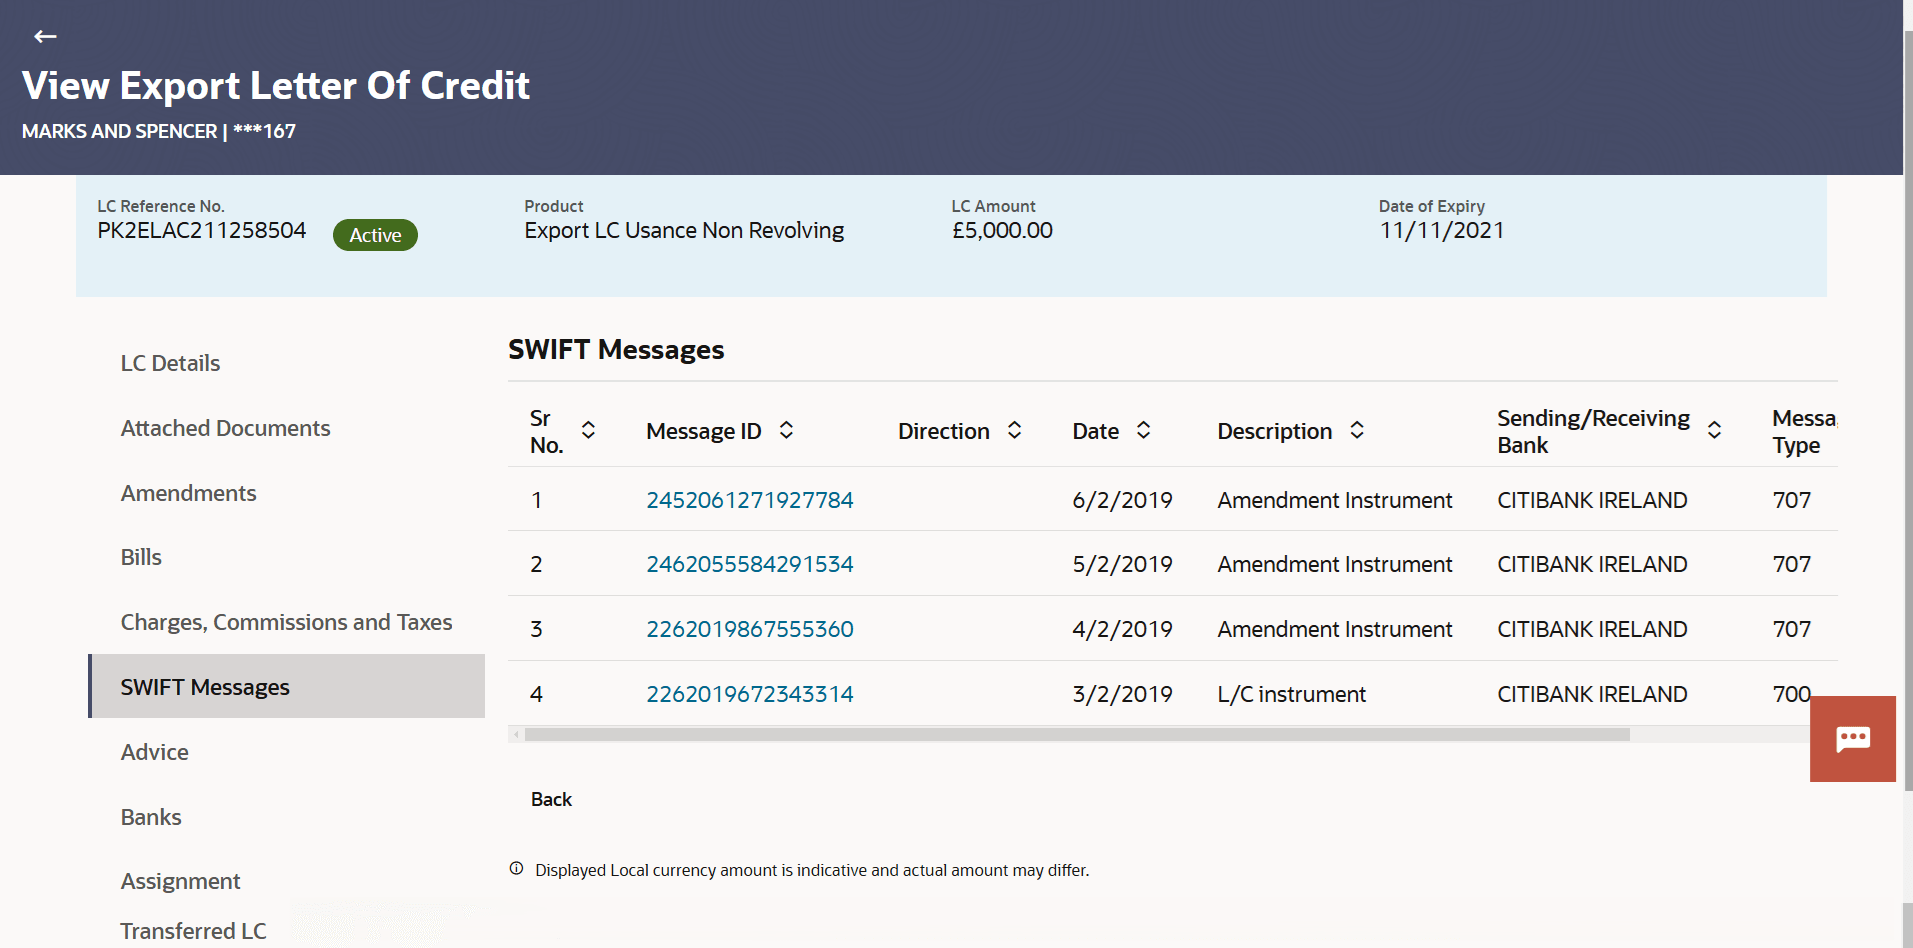Open message ID 2262019672343314
The image size is (1913, 948).
[749, 694]
